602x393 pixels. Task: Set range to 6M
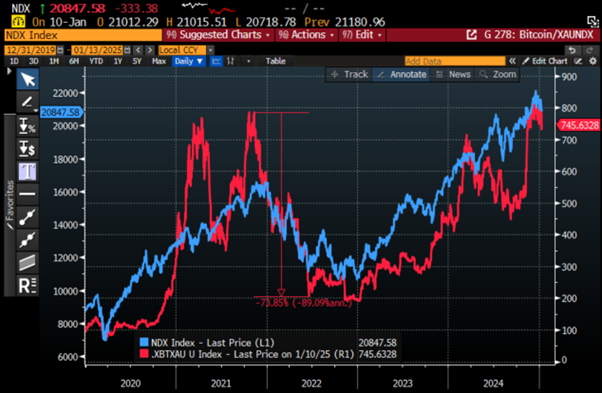[x=74, y=61]
